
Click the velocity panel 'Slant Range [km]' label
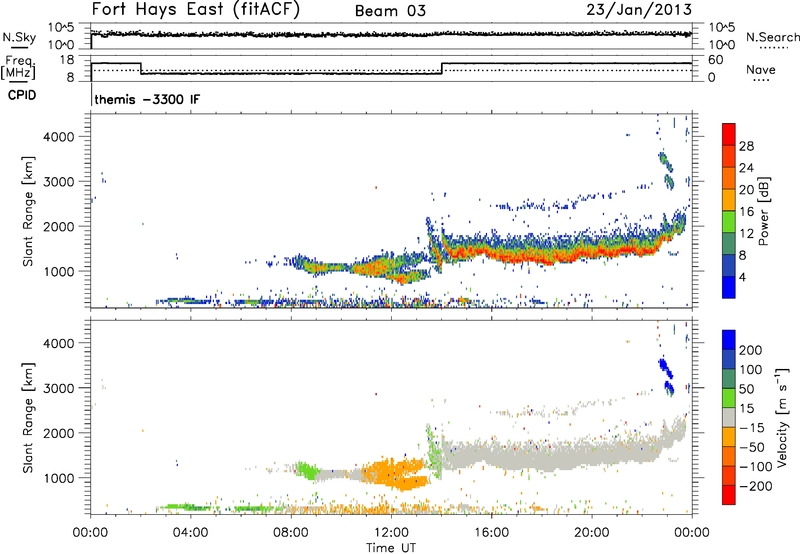(x=28, y=417)
